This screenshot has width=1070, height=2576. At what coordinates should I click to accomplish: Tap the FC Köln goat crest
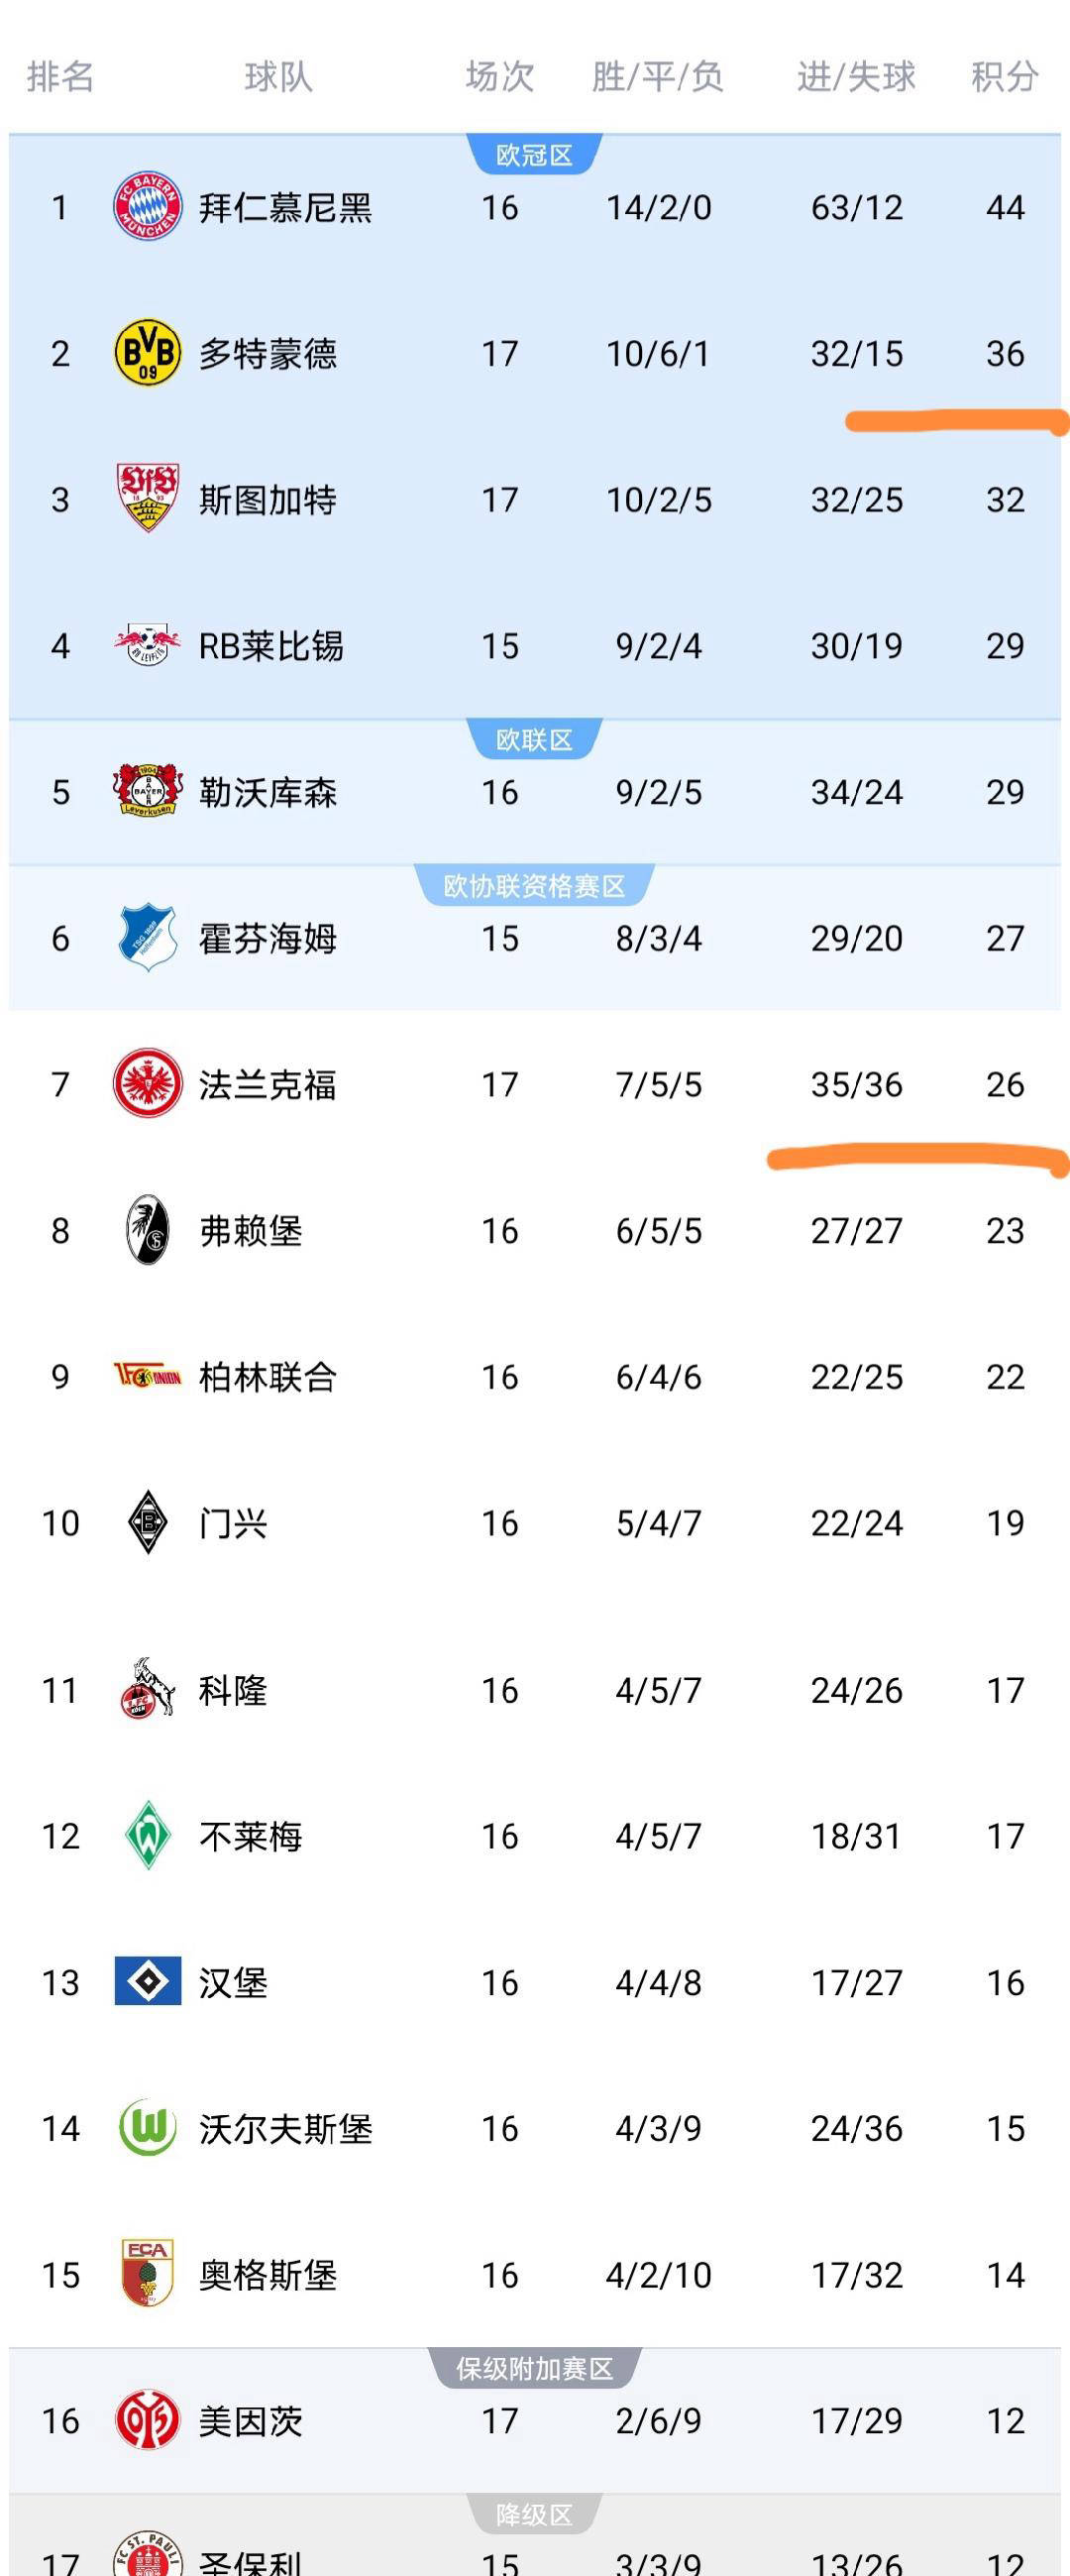click(147, 1689)
